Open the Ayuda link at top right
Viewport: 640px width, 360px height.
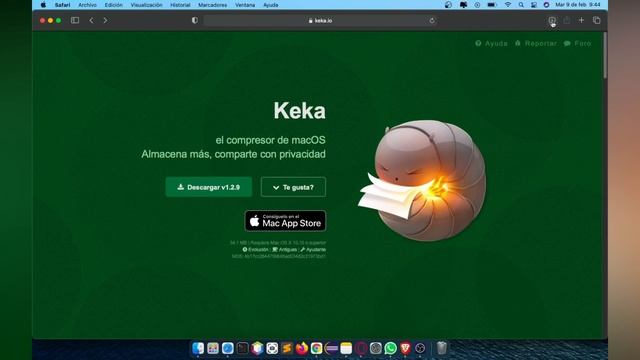(491, 43)
